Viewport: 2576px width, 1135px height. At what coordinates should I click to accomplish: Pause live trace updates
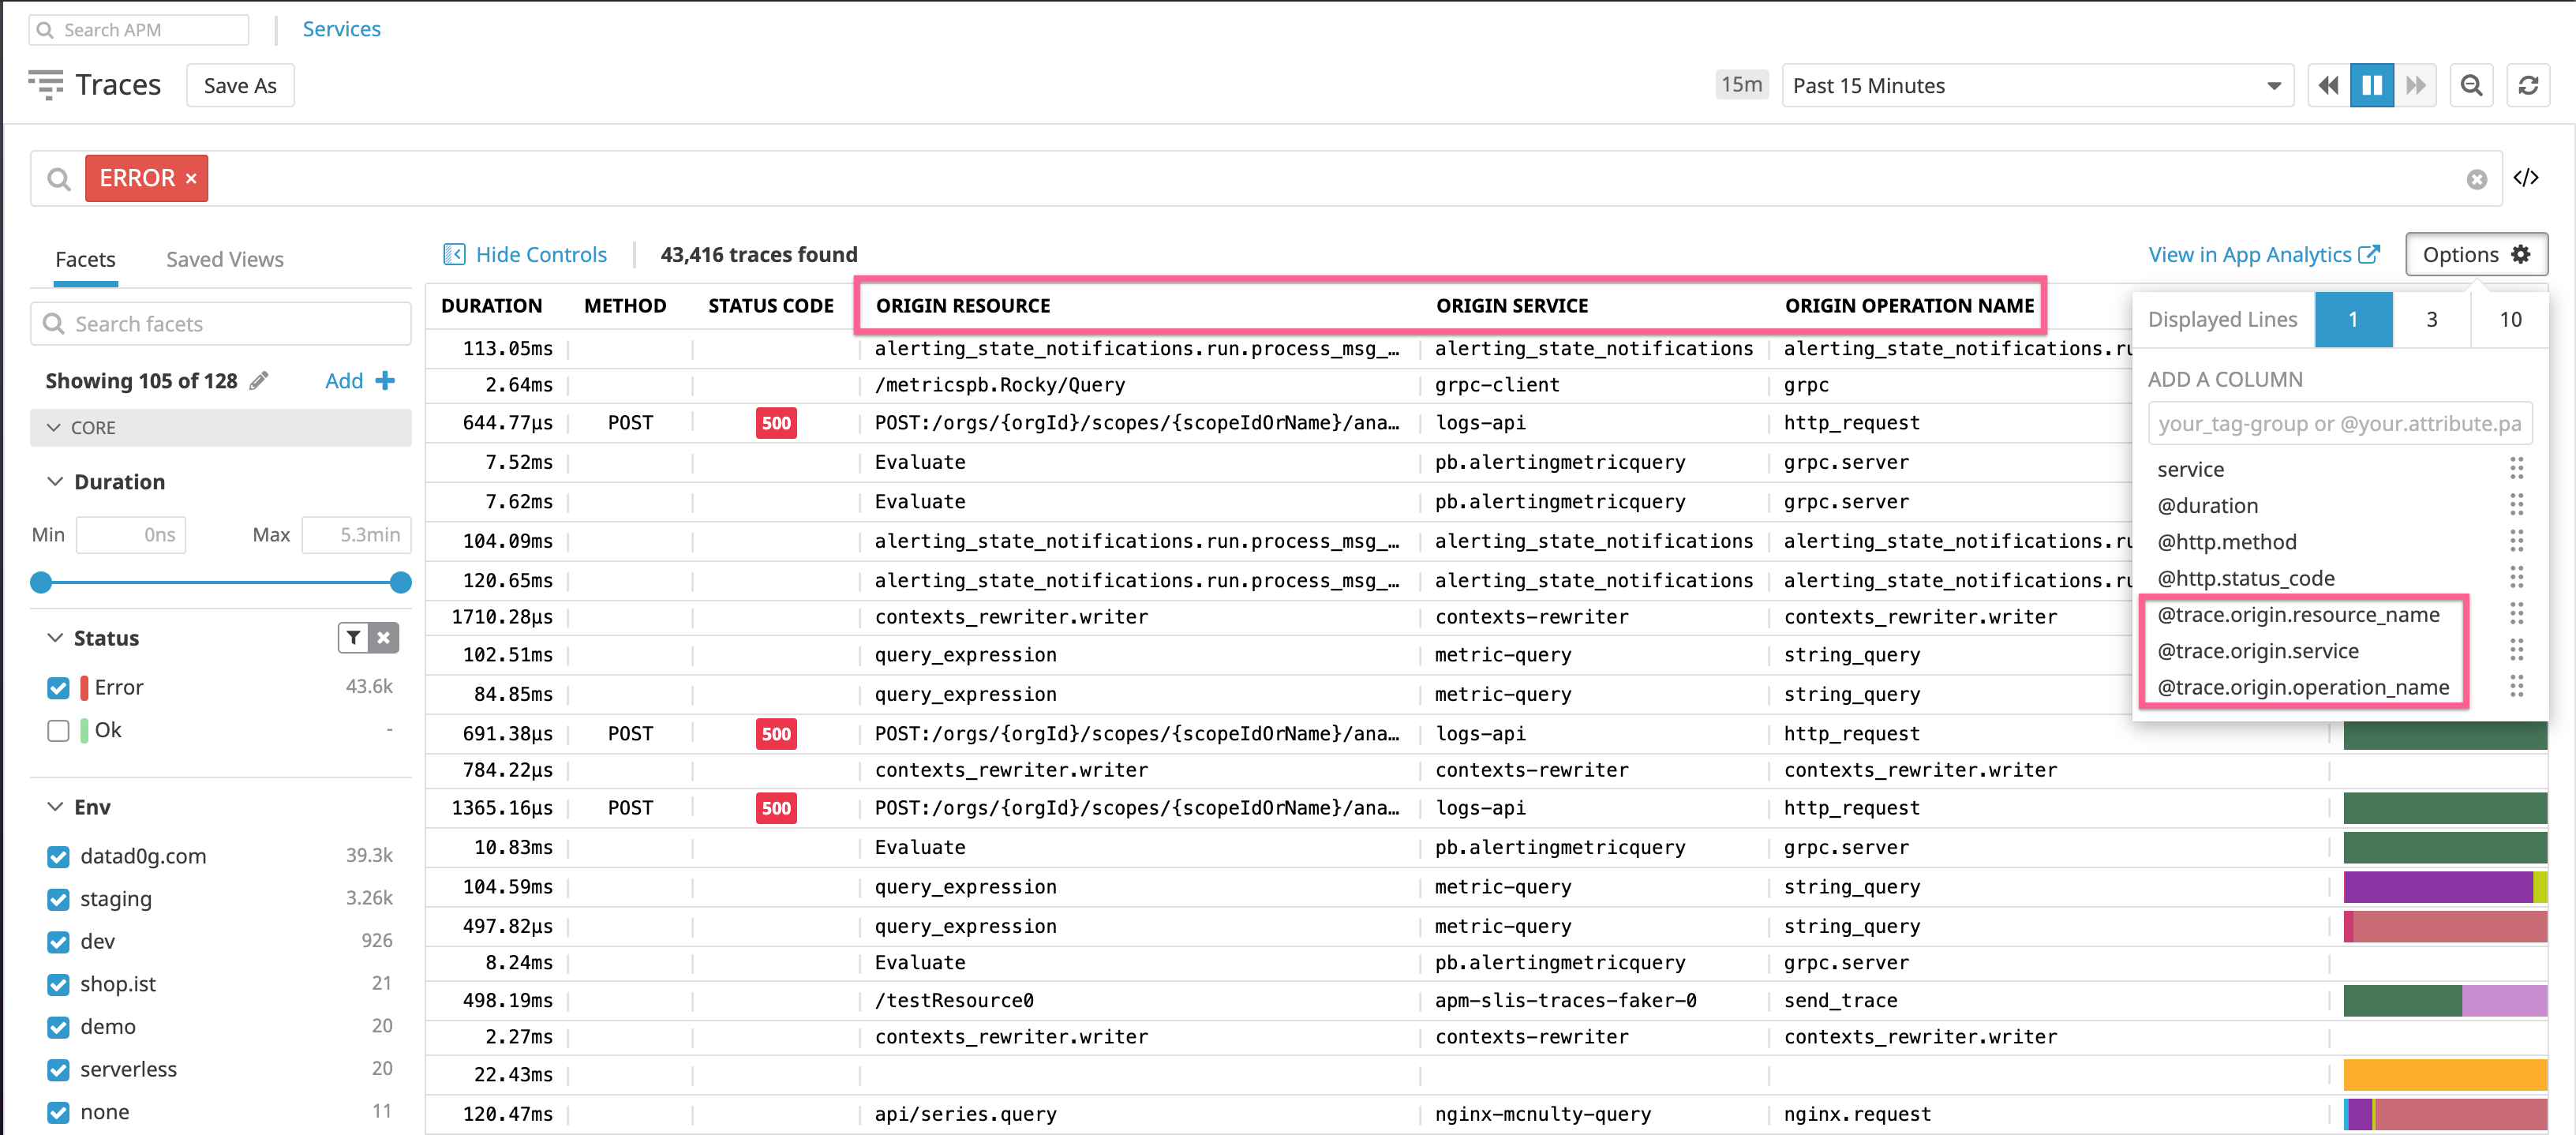(x=2371, y=86)
